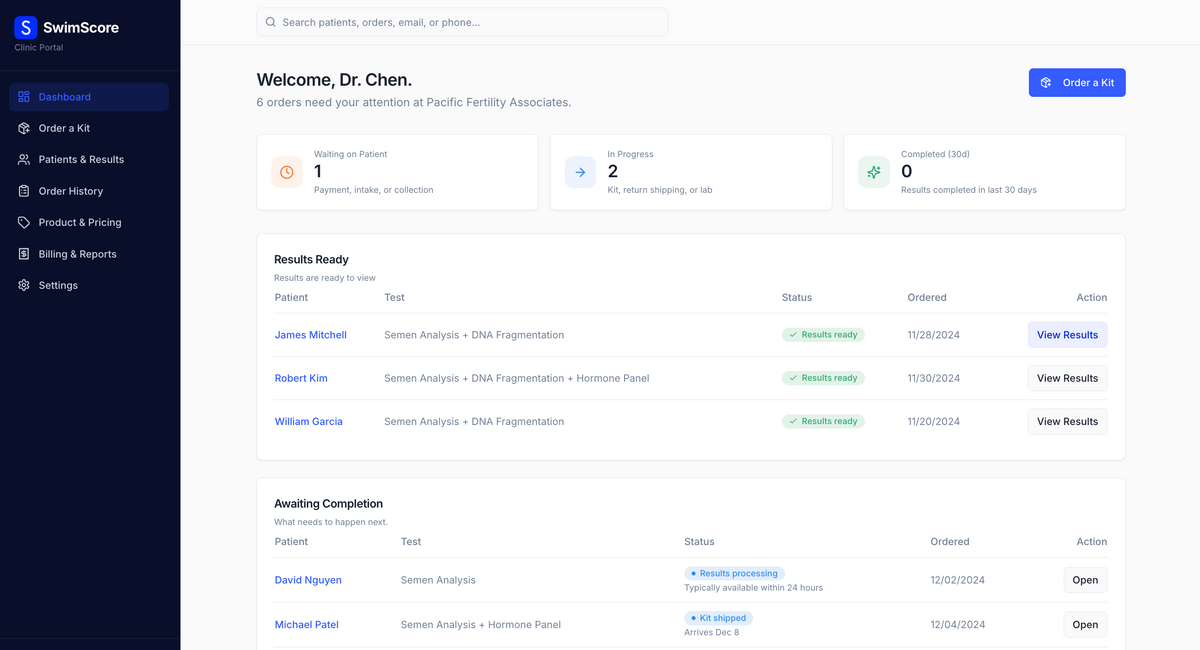
Task: Click Results ready badge for William Garcia
Action: pos(823,421)
